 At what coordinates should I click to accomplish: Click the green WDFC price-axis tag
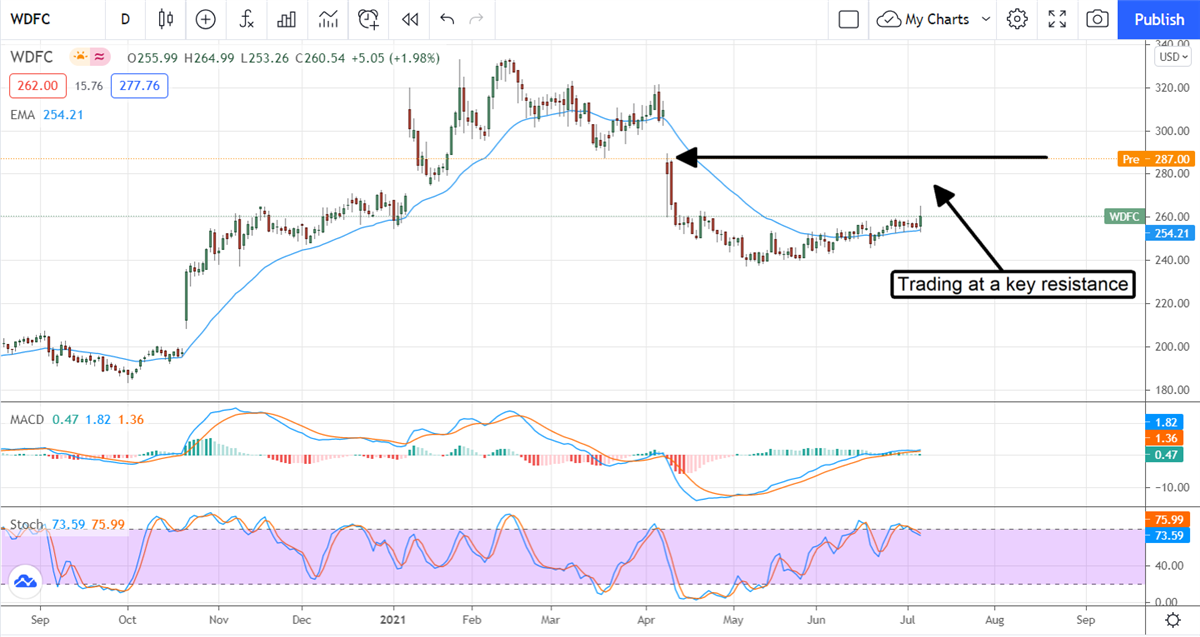tap(1122, 216)
